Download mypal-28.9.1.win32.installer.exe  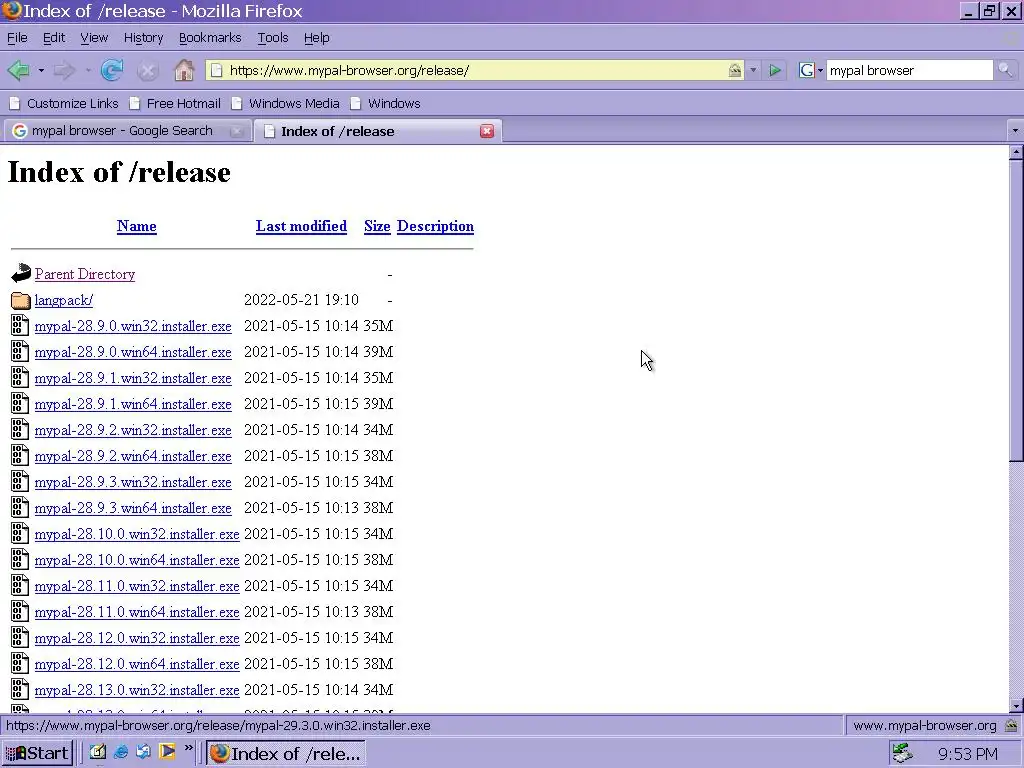133,378
